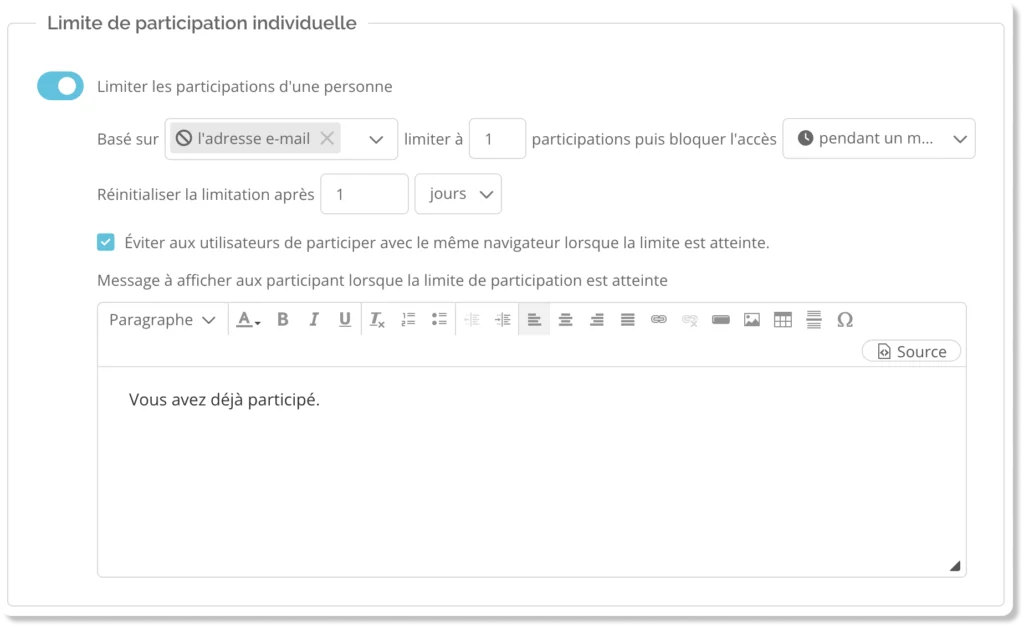Click the Source button
The width and height of the screenshot is (1024, 627).
(911, 351)
